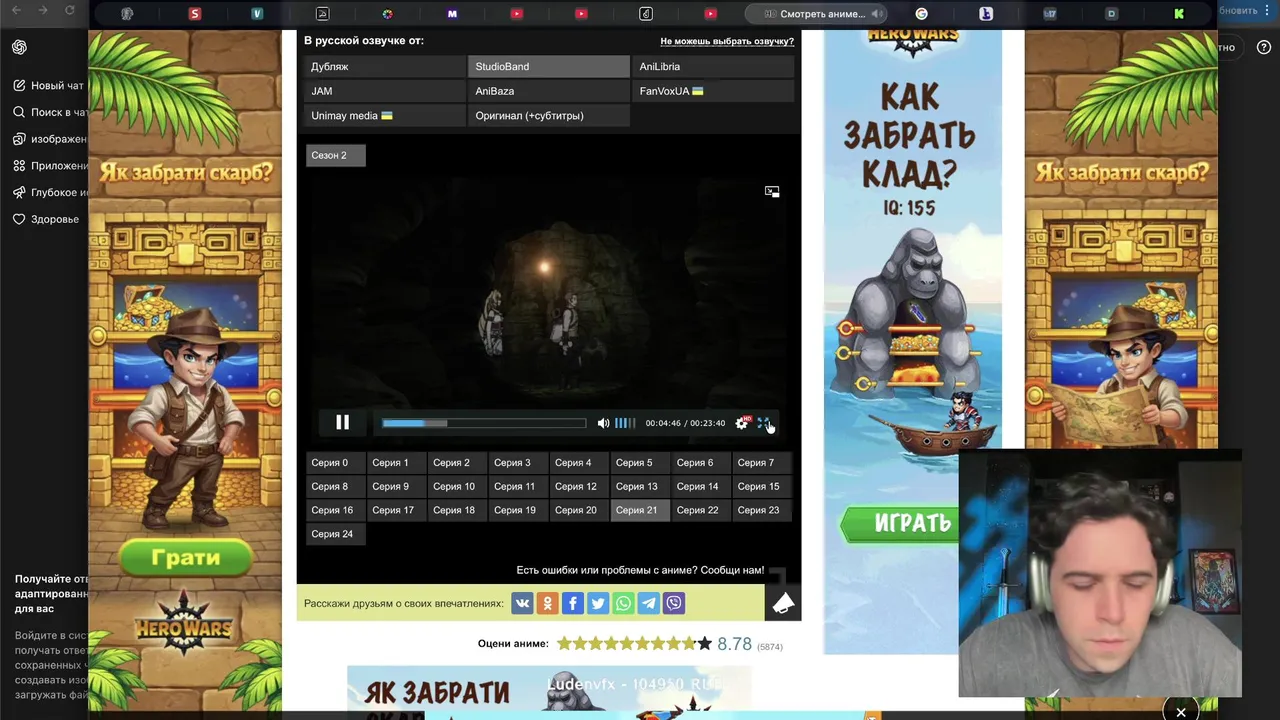1280x720 pixels.
Task: Choose FanVoxUA voiceover
Action: point(714,91)
